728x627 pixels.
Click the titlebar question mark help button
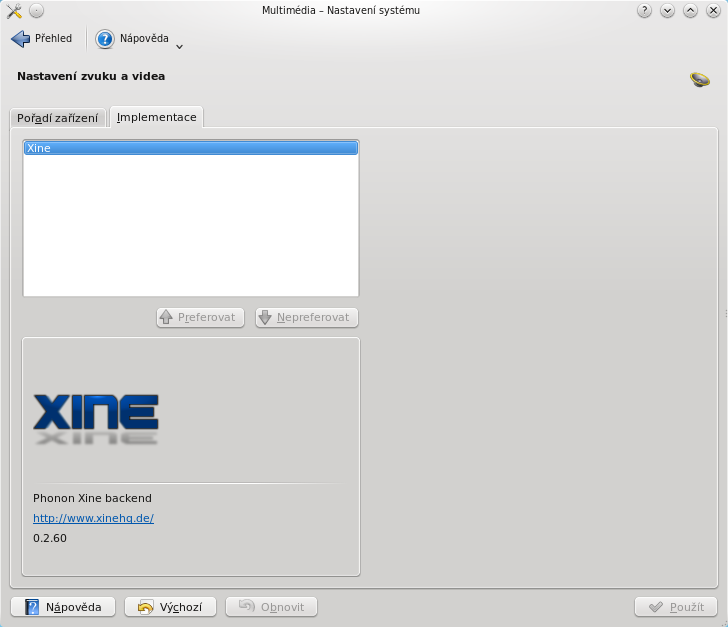click(644, 10)
